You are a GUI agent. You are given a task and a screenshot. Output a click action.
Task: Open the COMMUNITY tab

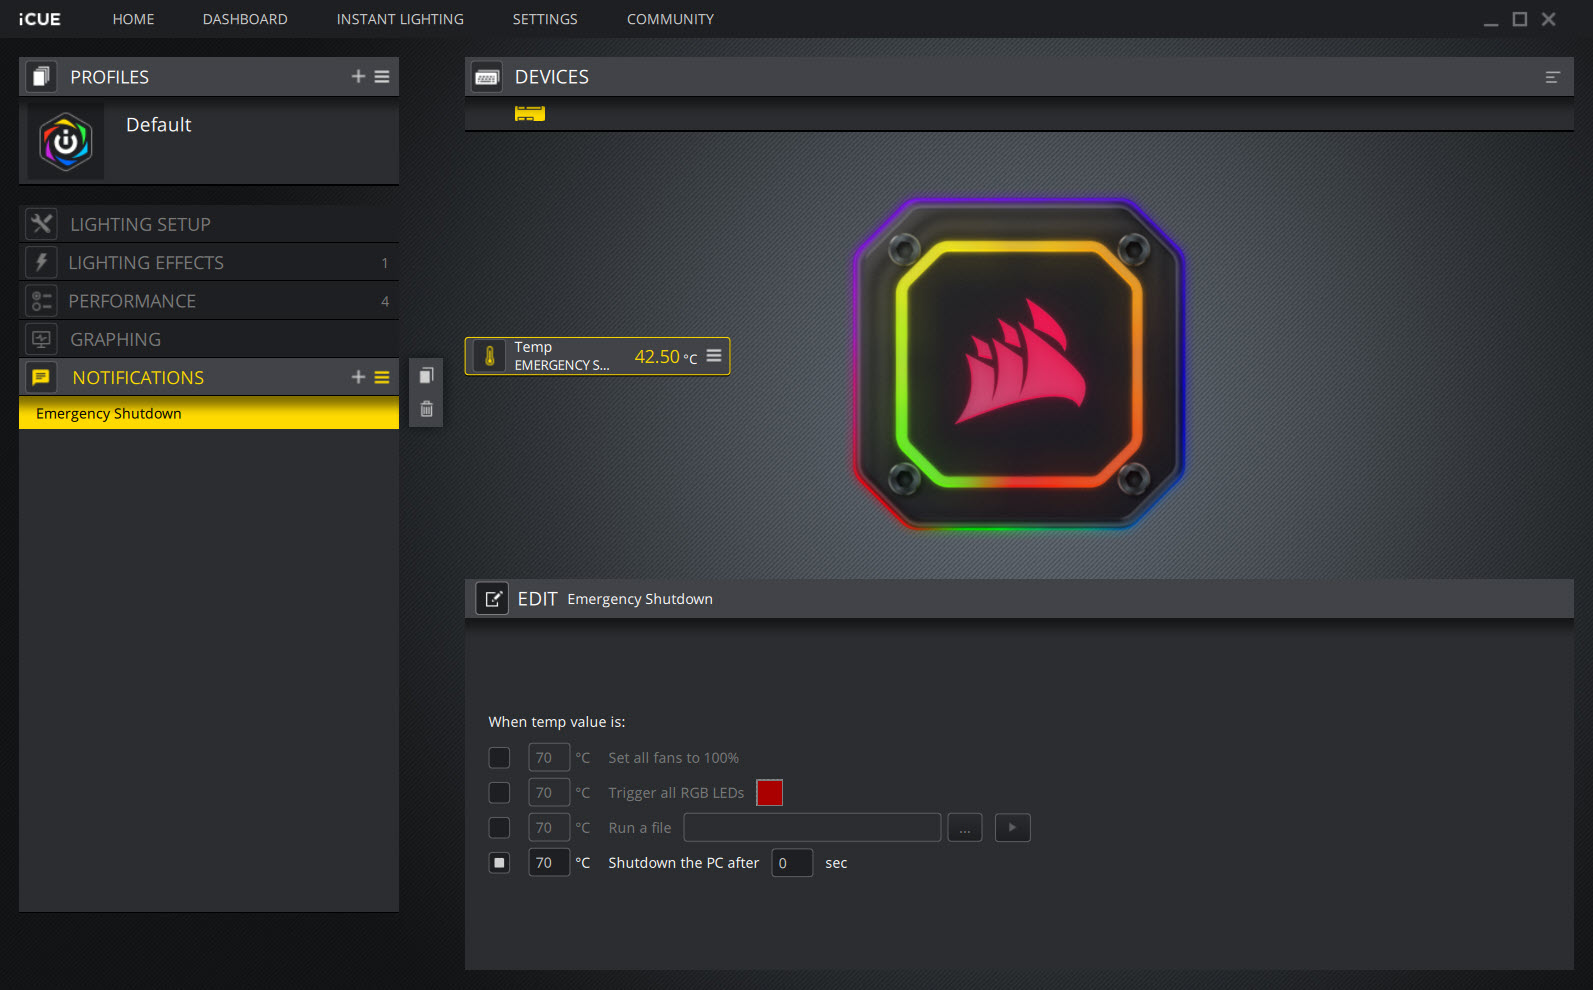point(670,19)
